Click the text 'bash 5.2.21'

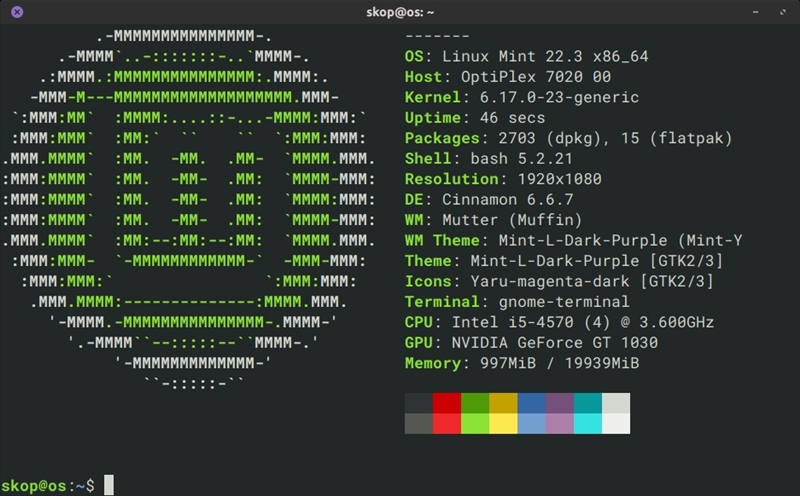tap(521, 159)
